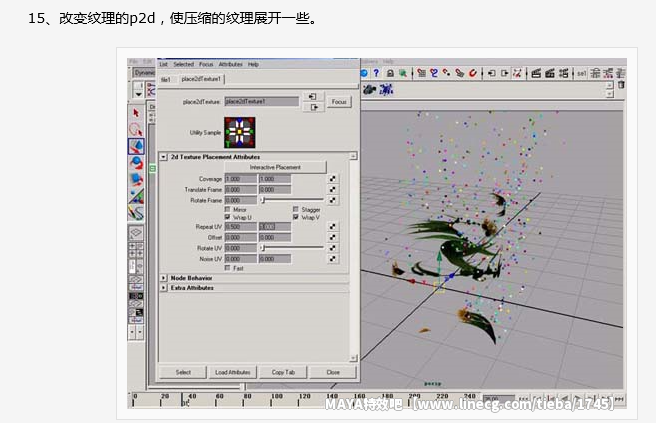
Task: Switch to single perspective view layout
Action: 136,233
